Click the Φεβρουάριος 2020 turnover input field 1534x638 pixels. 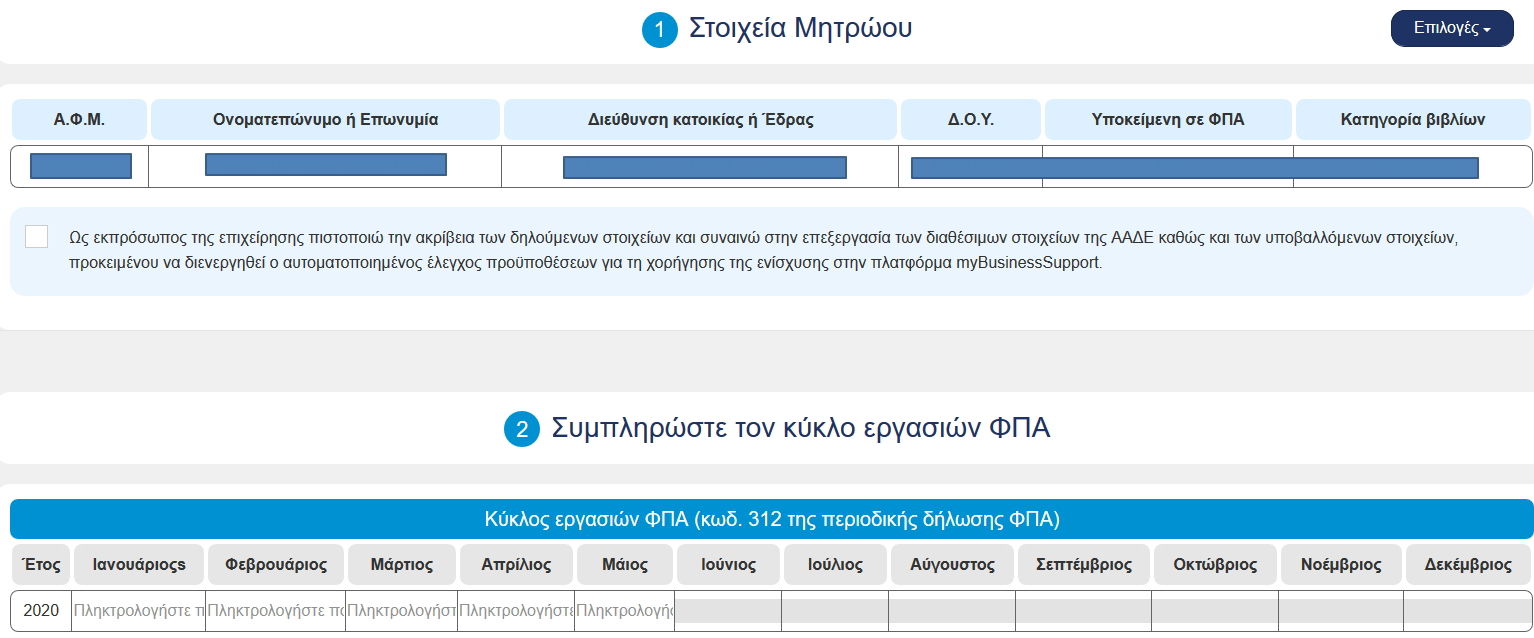pos(275,611)
